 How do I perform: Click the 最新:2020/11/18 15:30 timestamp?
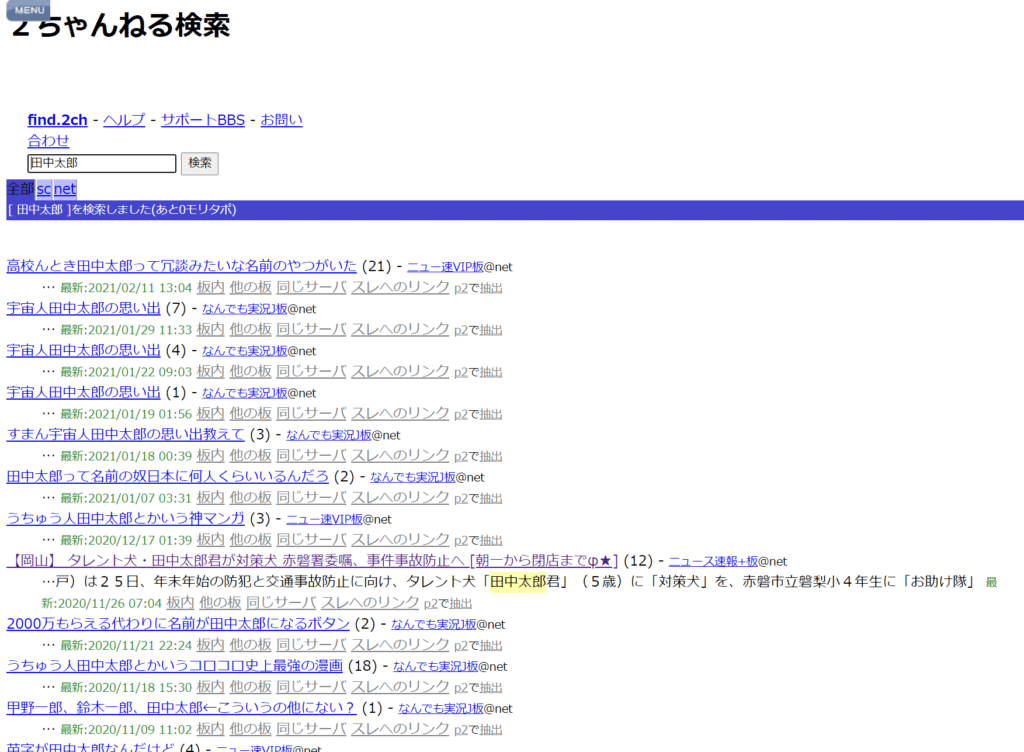click(126, 687)
